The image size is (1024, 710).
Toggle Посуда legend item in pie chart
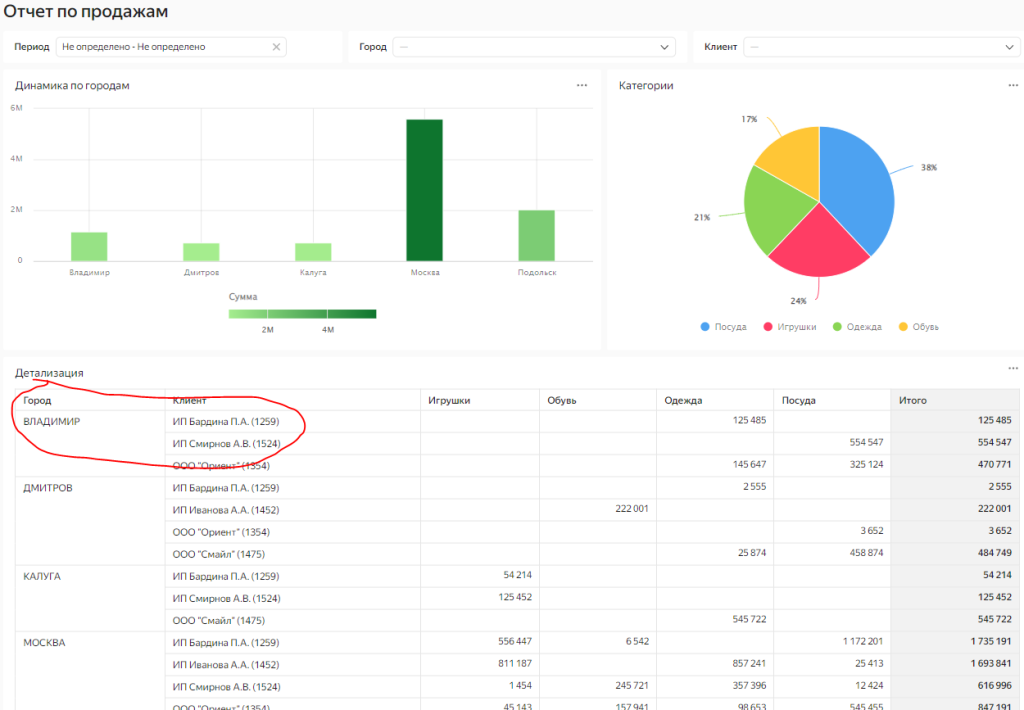[x=724, y=327]
